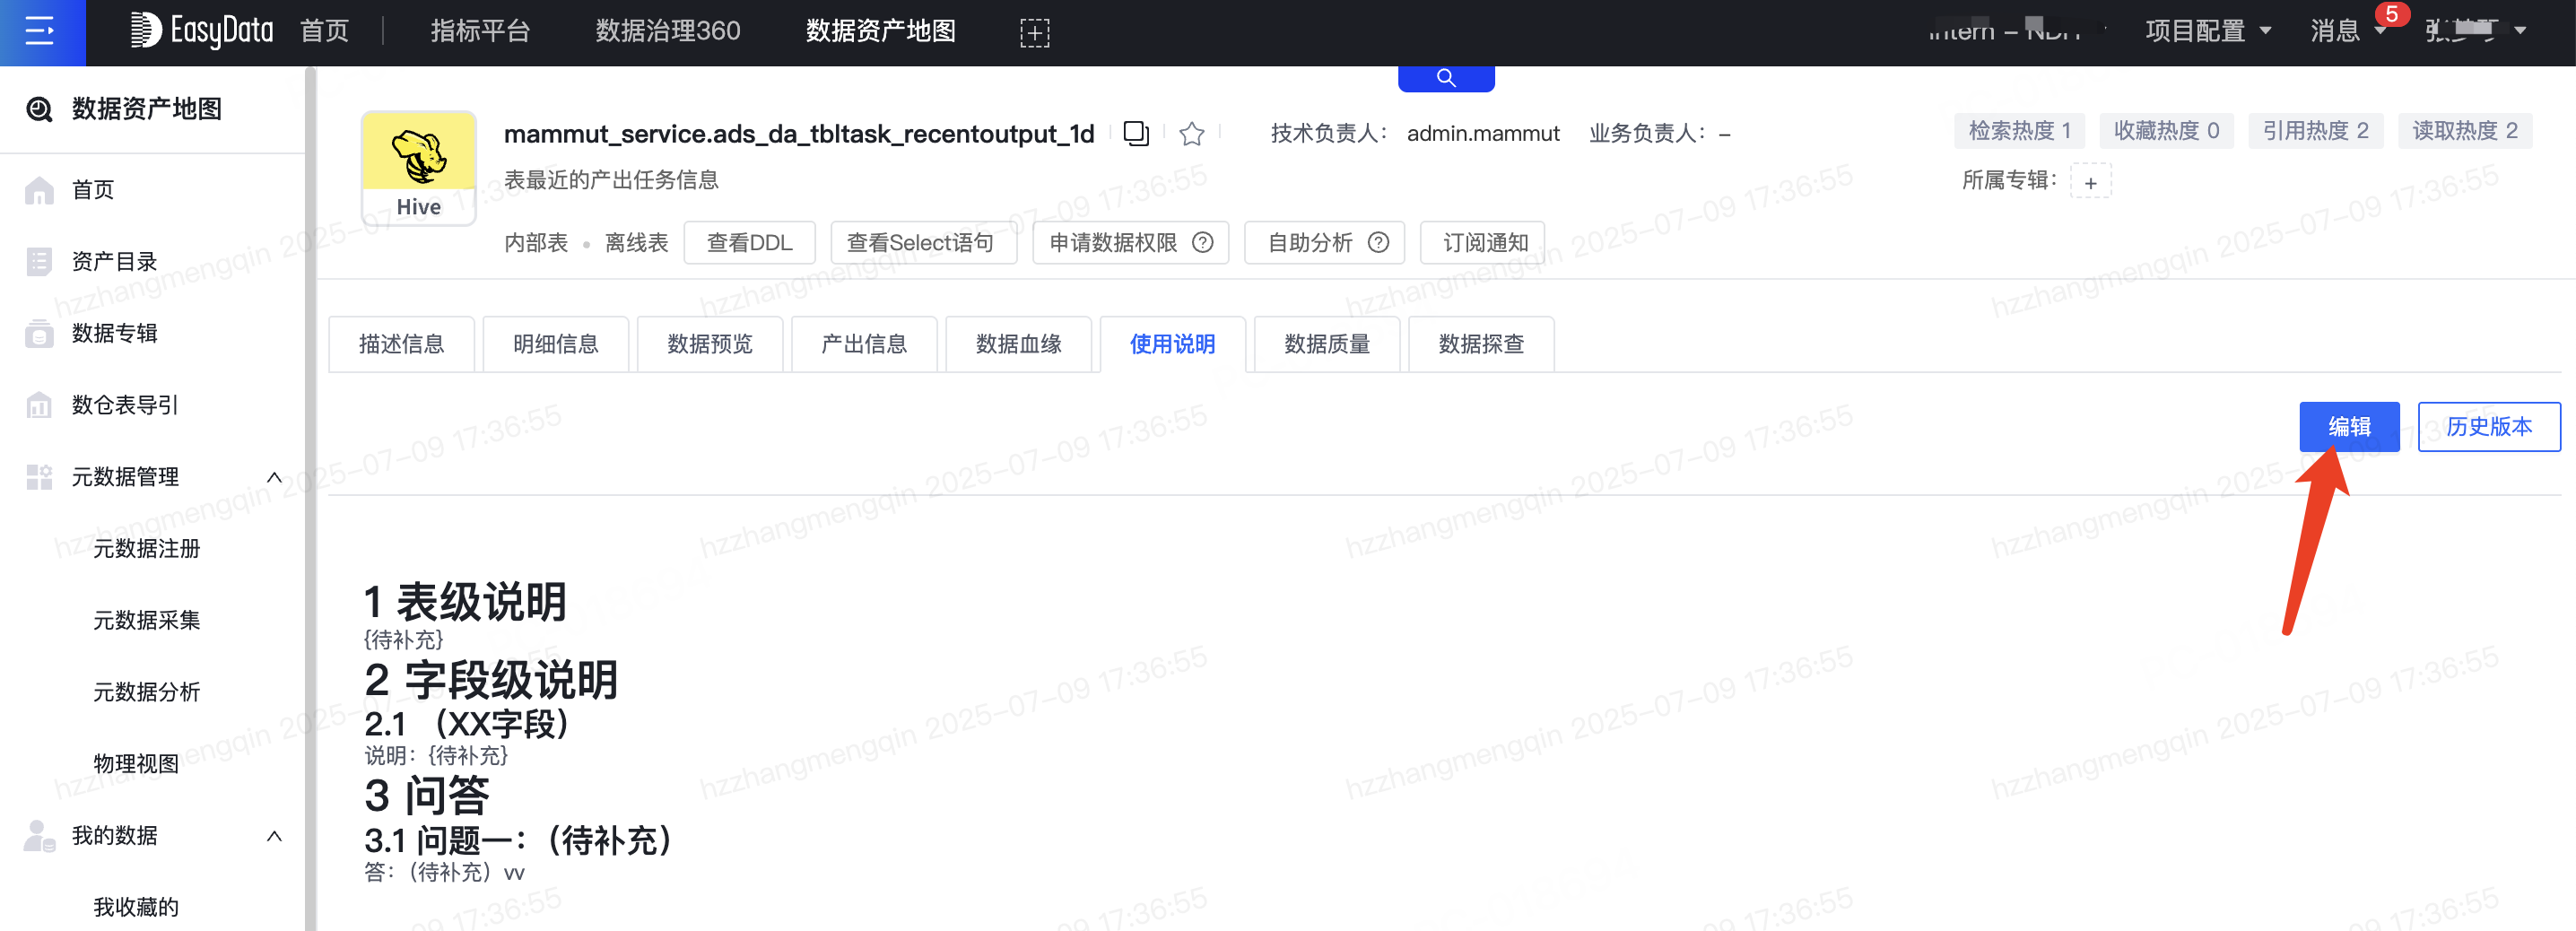Click the table name mammut_service.ads_da_tbltask_recentoutput_1d
2576x931 pixels.
(799, 133)
